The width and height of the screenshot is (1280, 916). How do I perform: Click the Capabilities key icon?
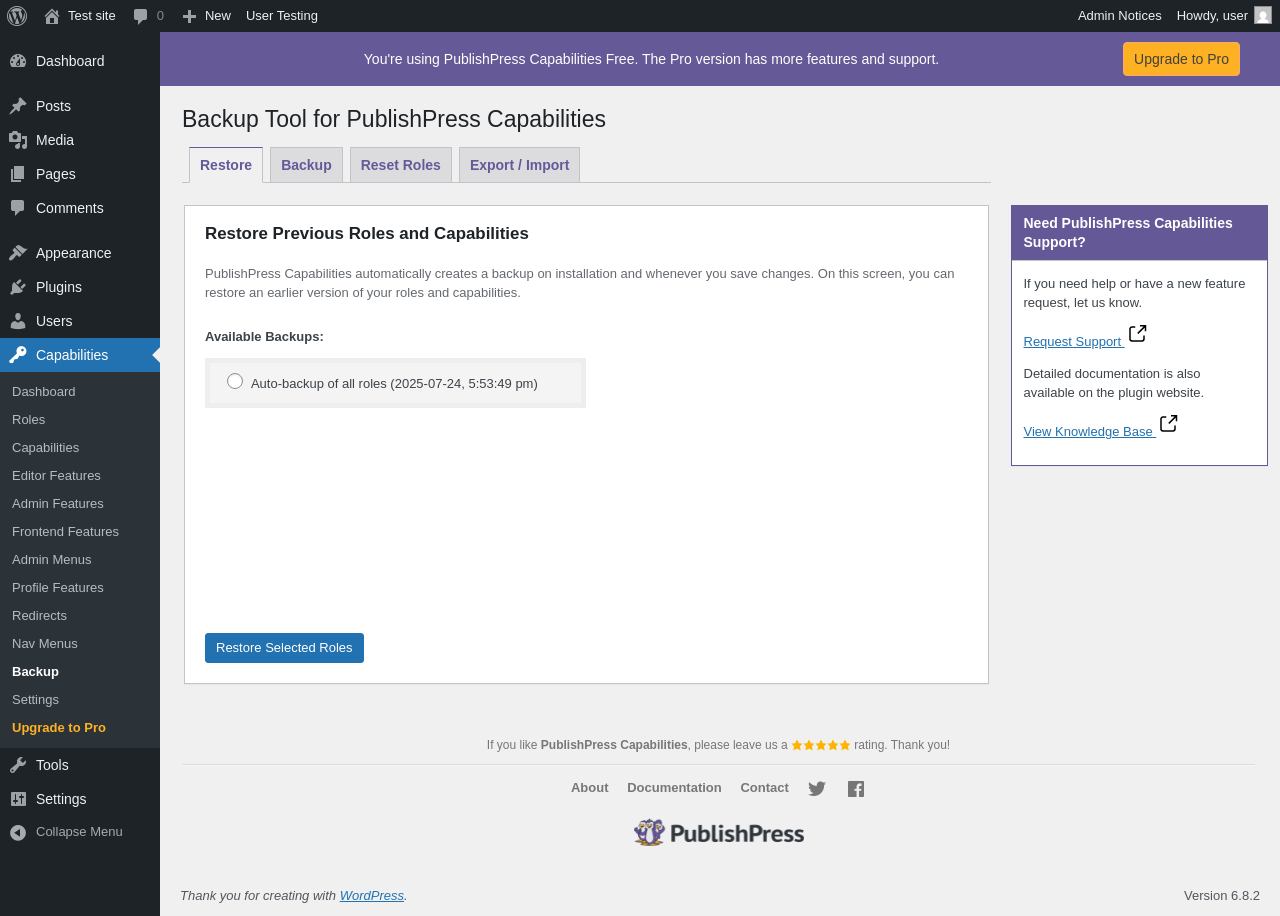(x=18, y=355)
